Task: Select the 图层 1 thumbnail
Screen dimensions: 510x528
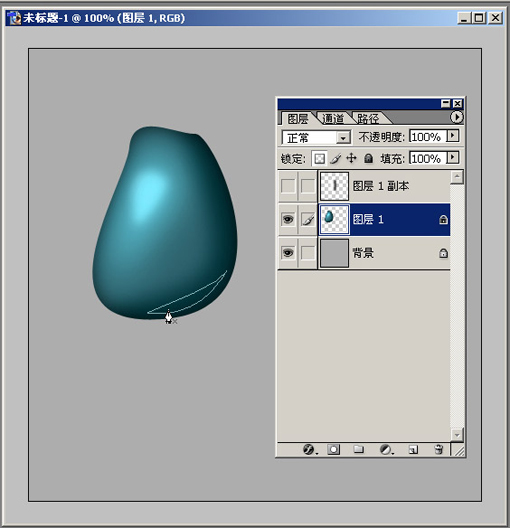Action: (x=334, y=220)
